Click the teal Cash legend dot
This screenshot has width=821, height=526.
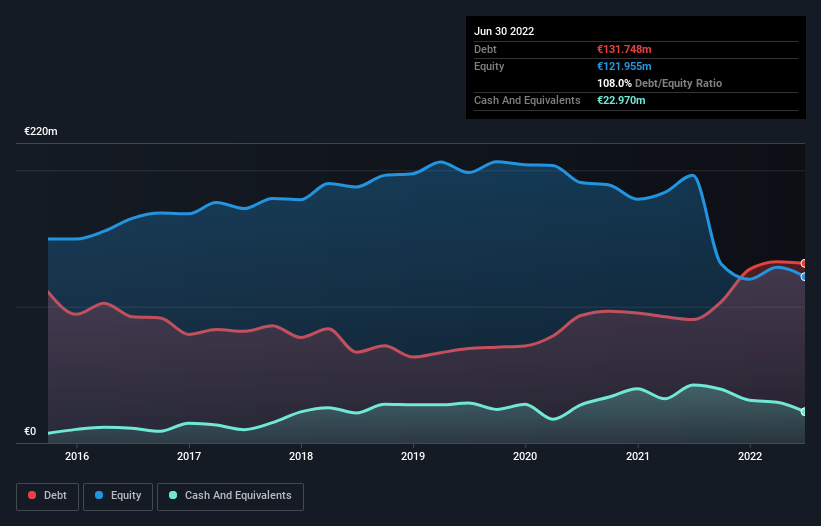[173, 495]
